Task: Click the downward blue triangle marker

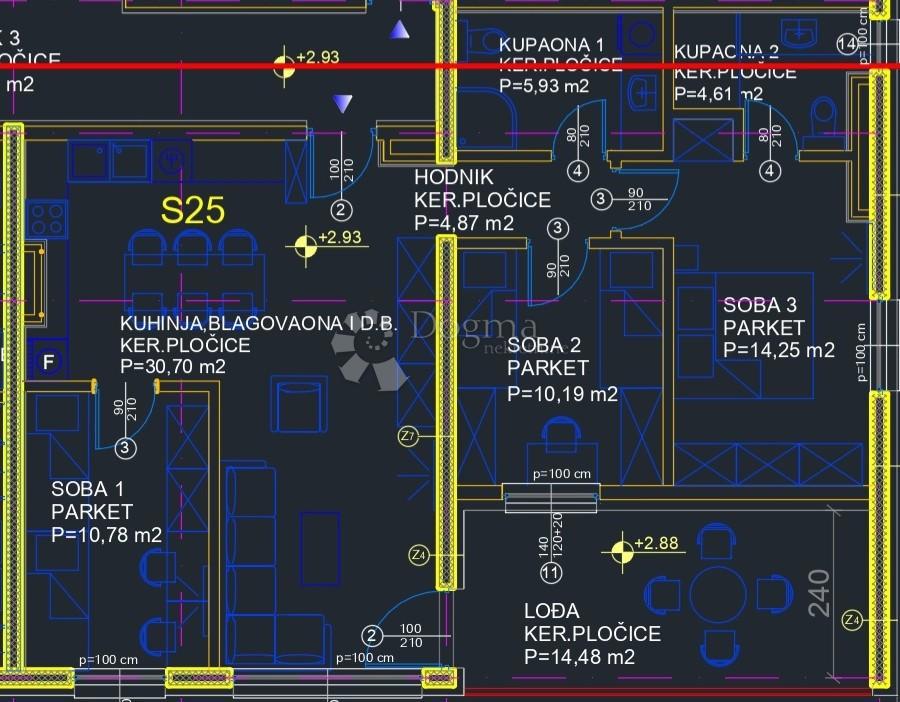Action: pos(342,103)
